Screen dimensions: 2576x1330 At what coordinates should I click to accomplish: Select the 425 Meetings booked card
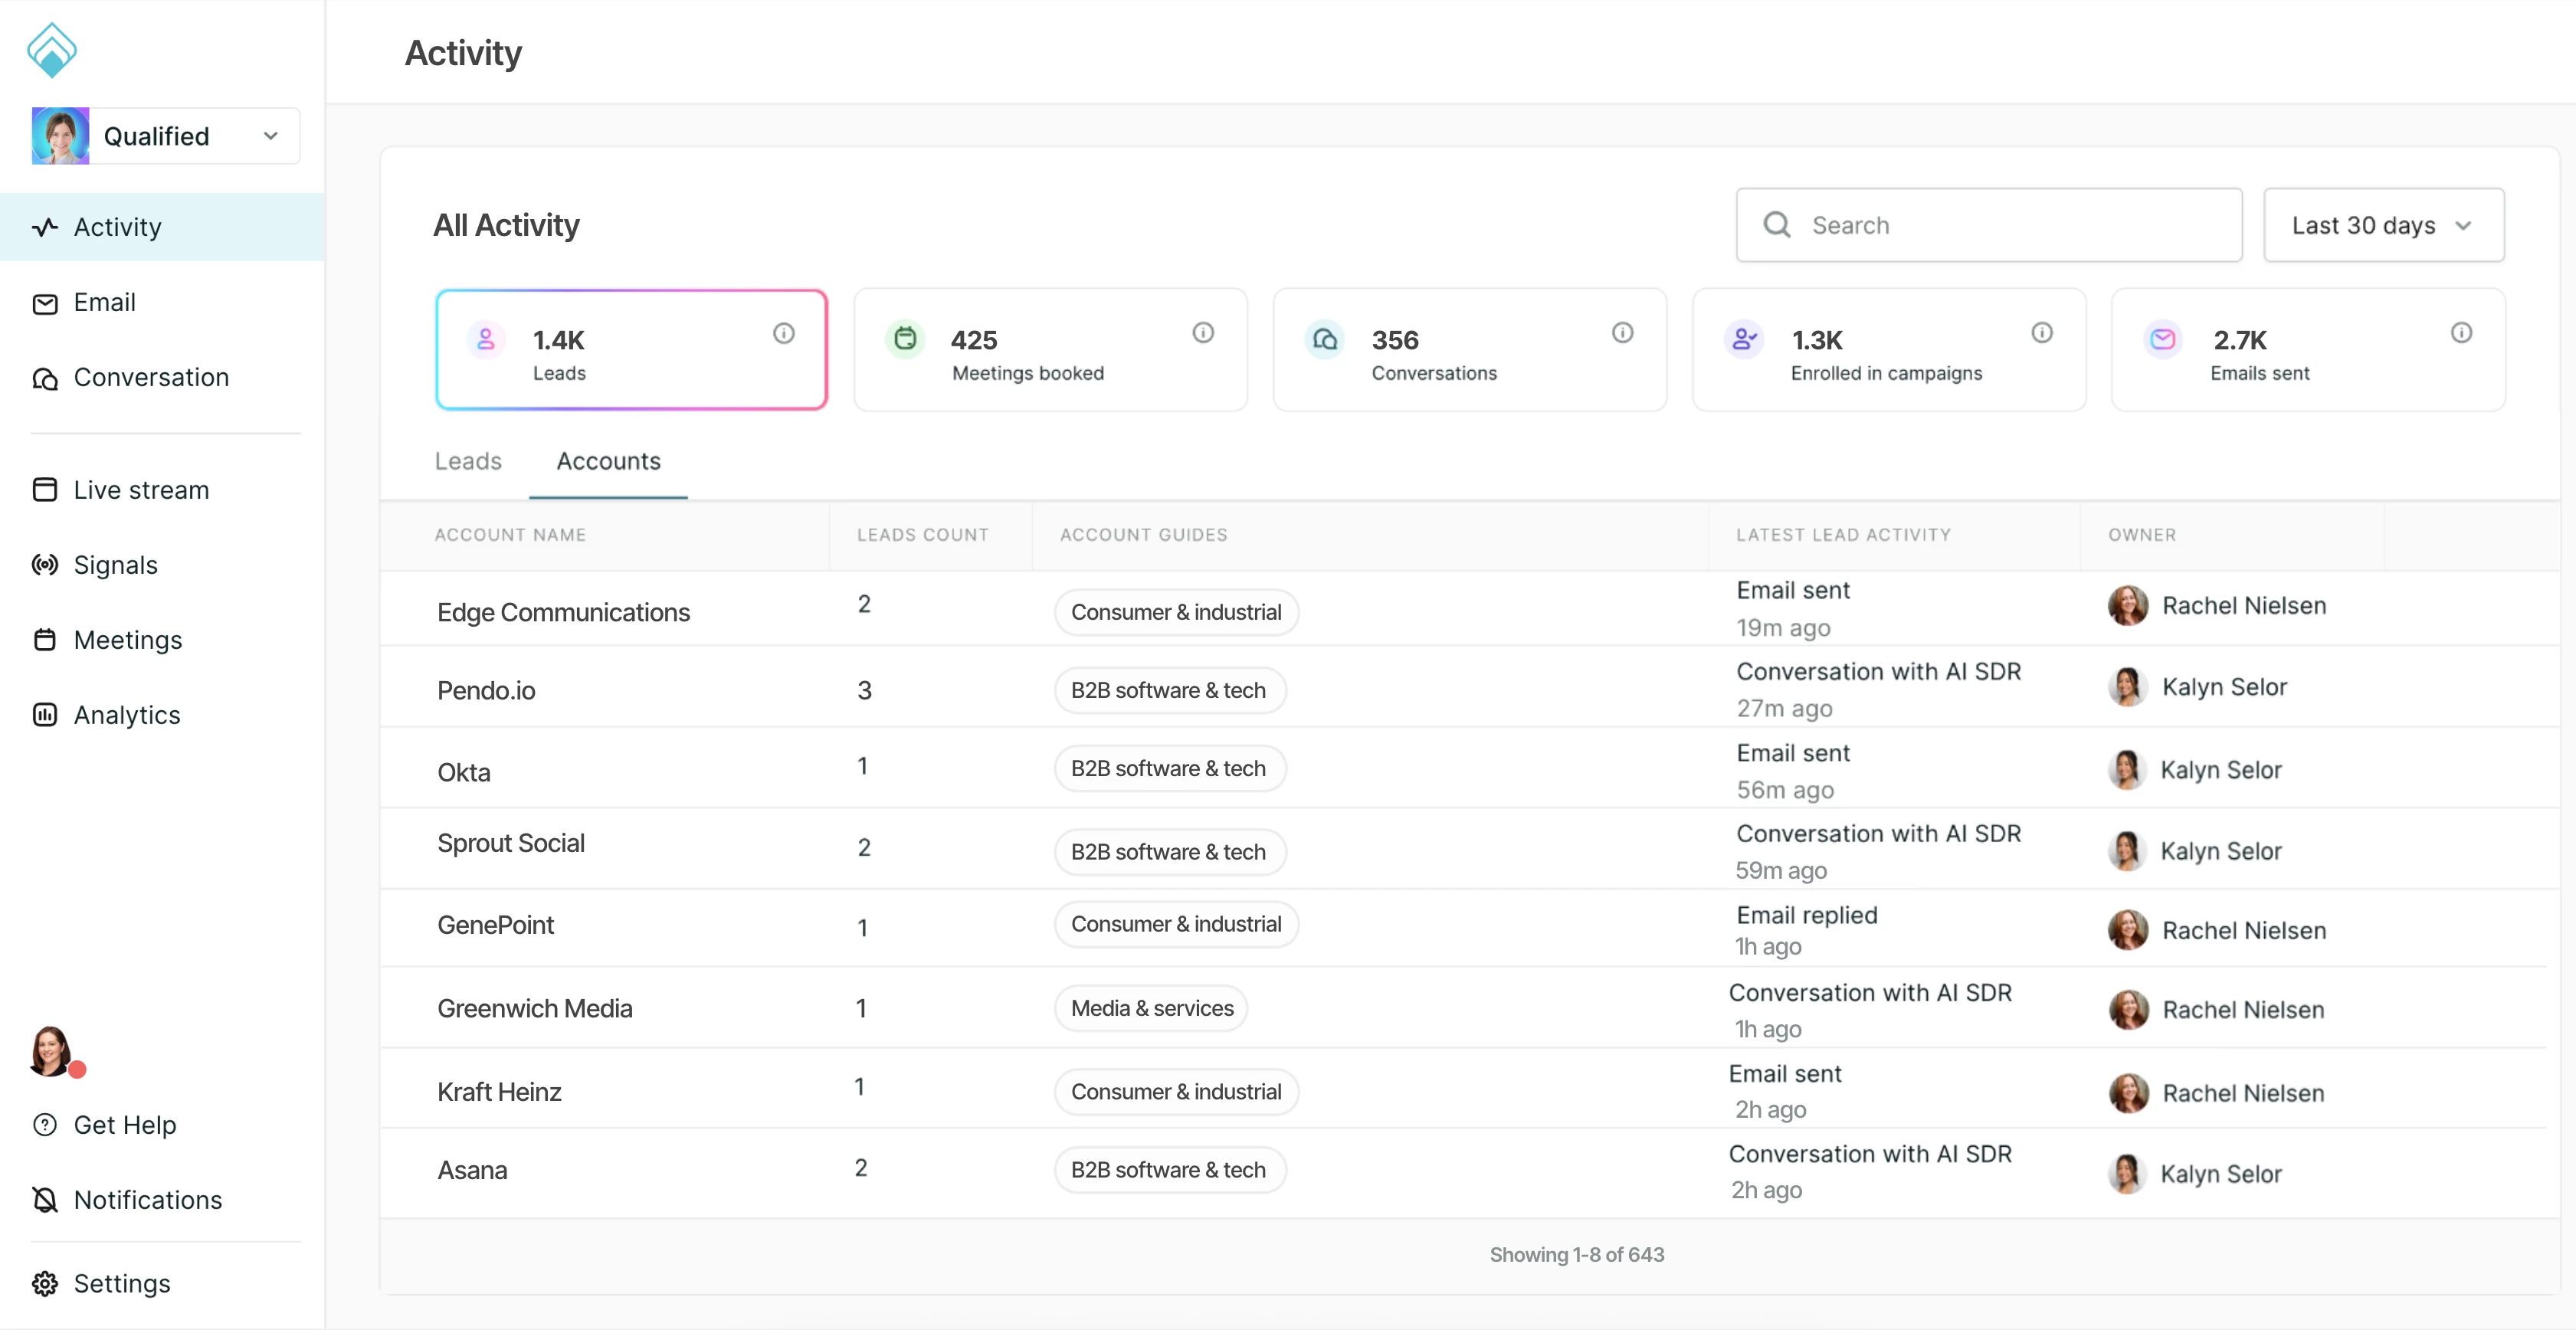click(1050, 350)
